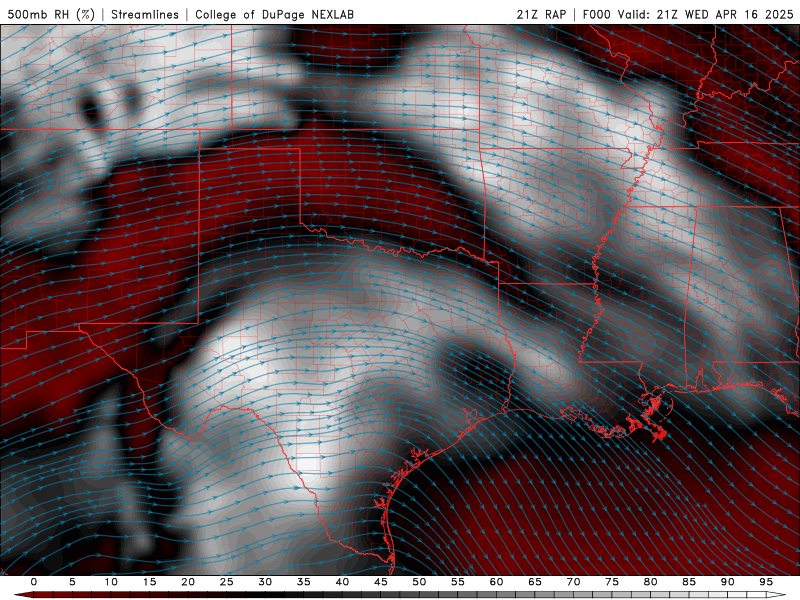This screenshot has width=800, height=600.
Task: Click the '50' percent legend label
Action: click(x=419, y=582)
